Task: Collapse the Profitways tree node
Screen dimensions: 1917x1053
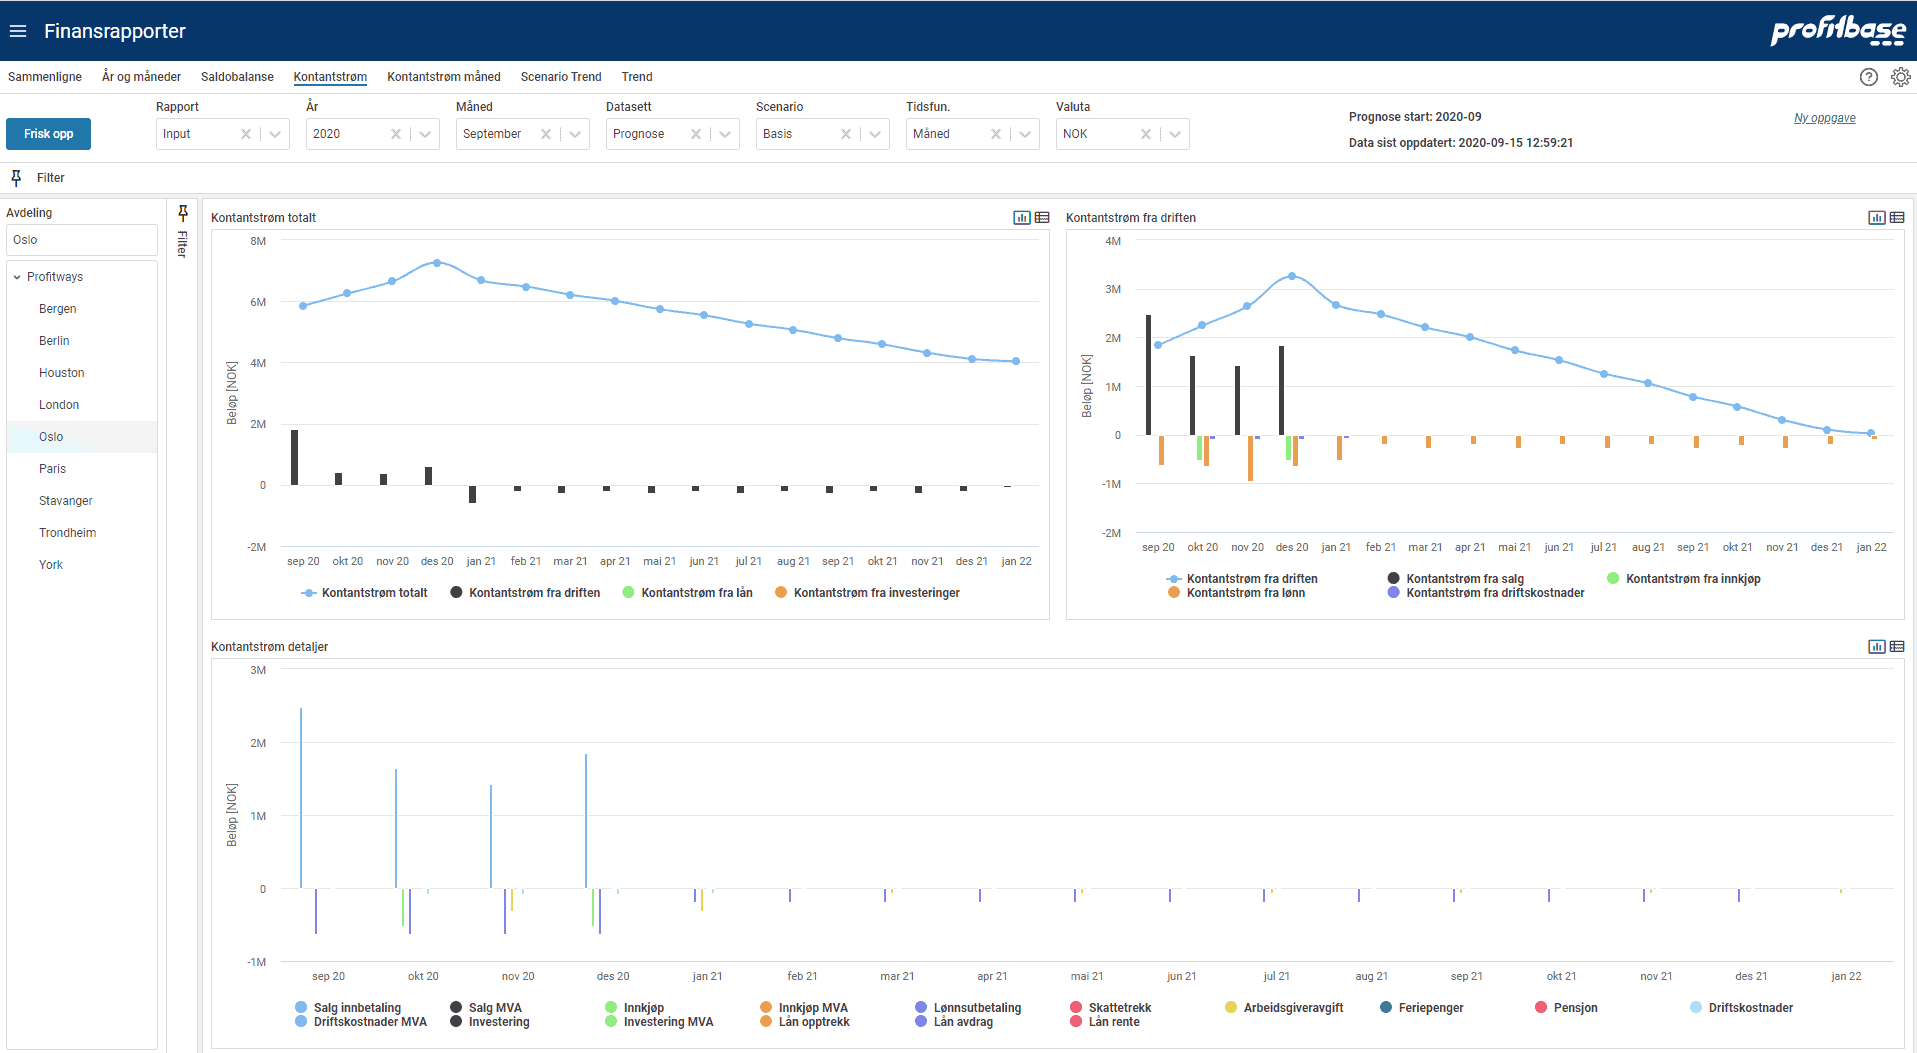Action: (x=17, y=277)
